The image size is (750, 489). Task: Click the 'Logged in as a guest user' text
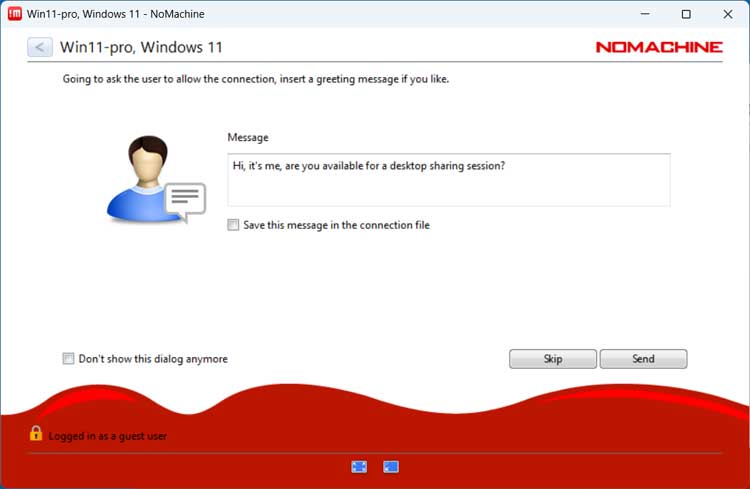(x=108, y=436)
